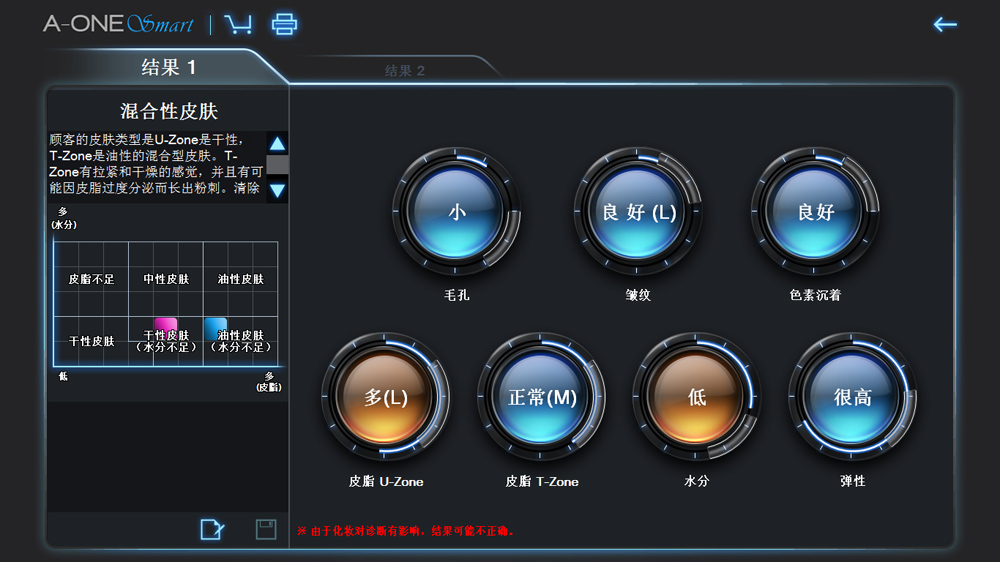Select the 色素沉着 pigmentation dial
The height and width of the screenshot is (562, 1000).
pos(815,212)
